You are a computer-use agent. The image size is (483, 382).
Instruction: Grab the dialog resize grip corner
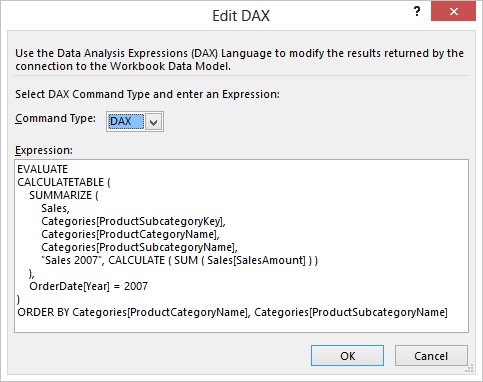469,368
